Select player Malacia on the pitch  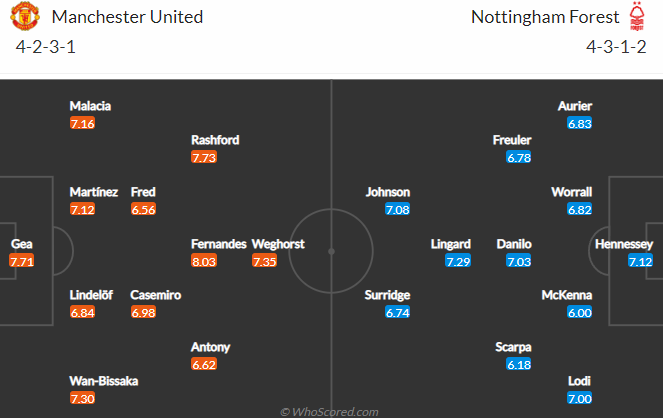[90, 106]
